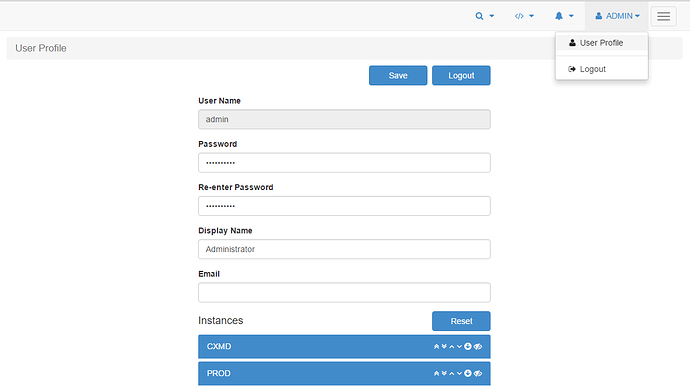Open the code tools dropdown in navbar

524,16
